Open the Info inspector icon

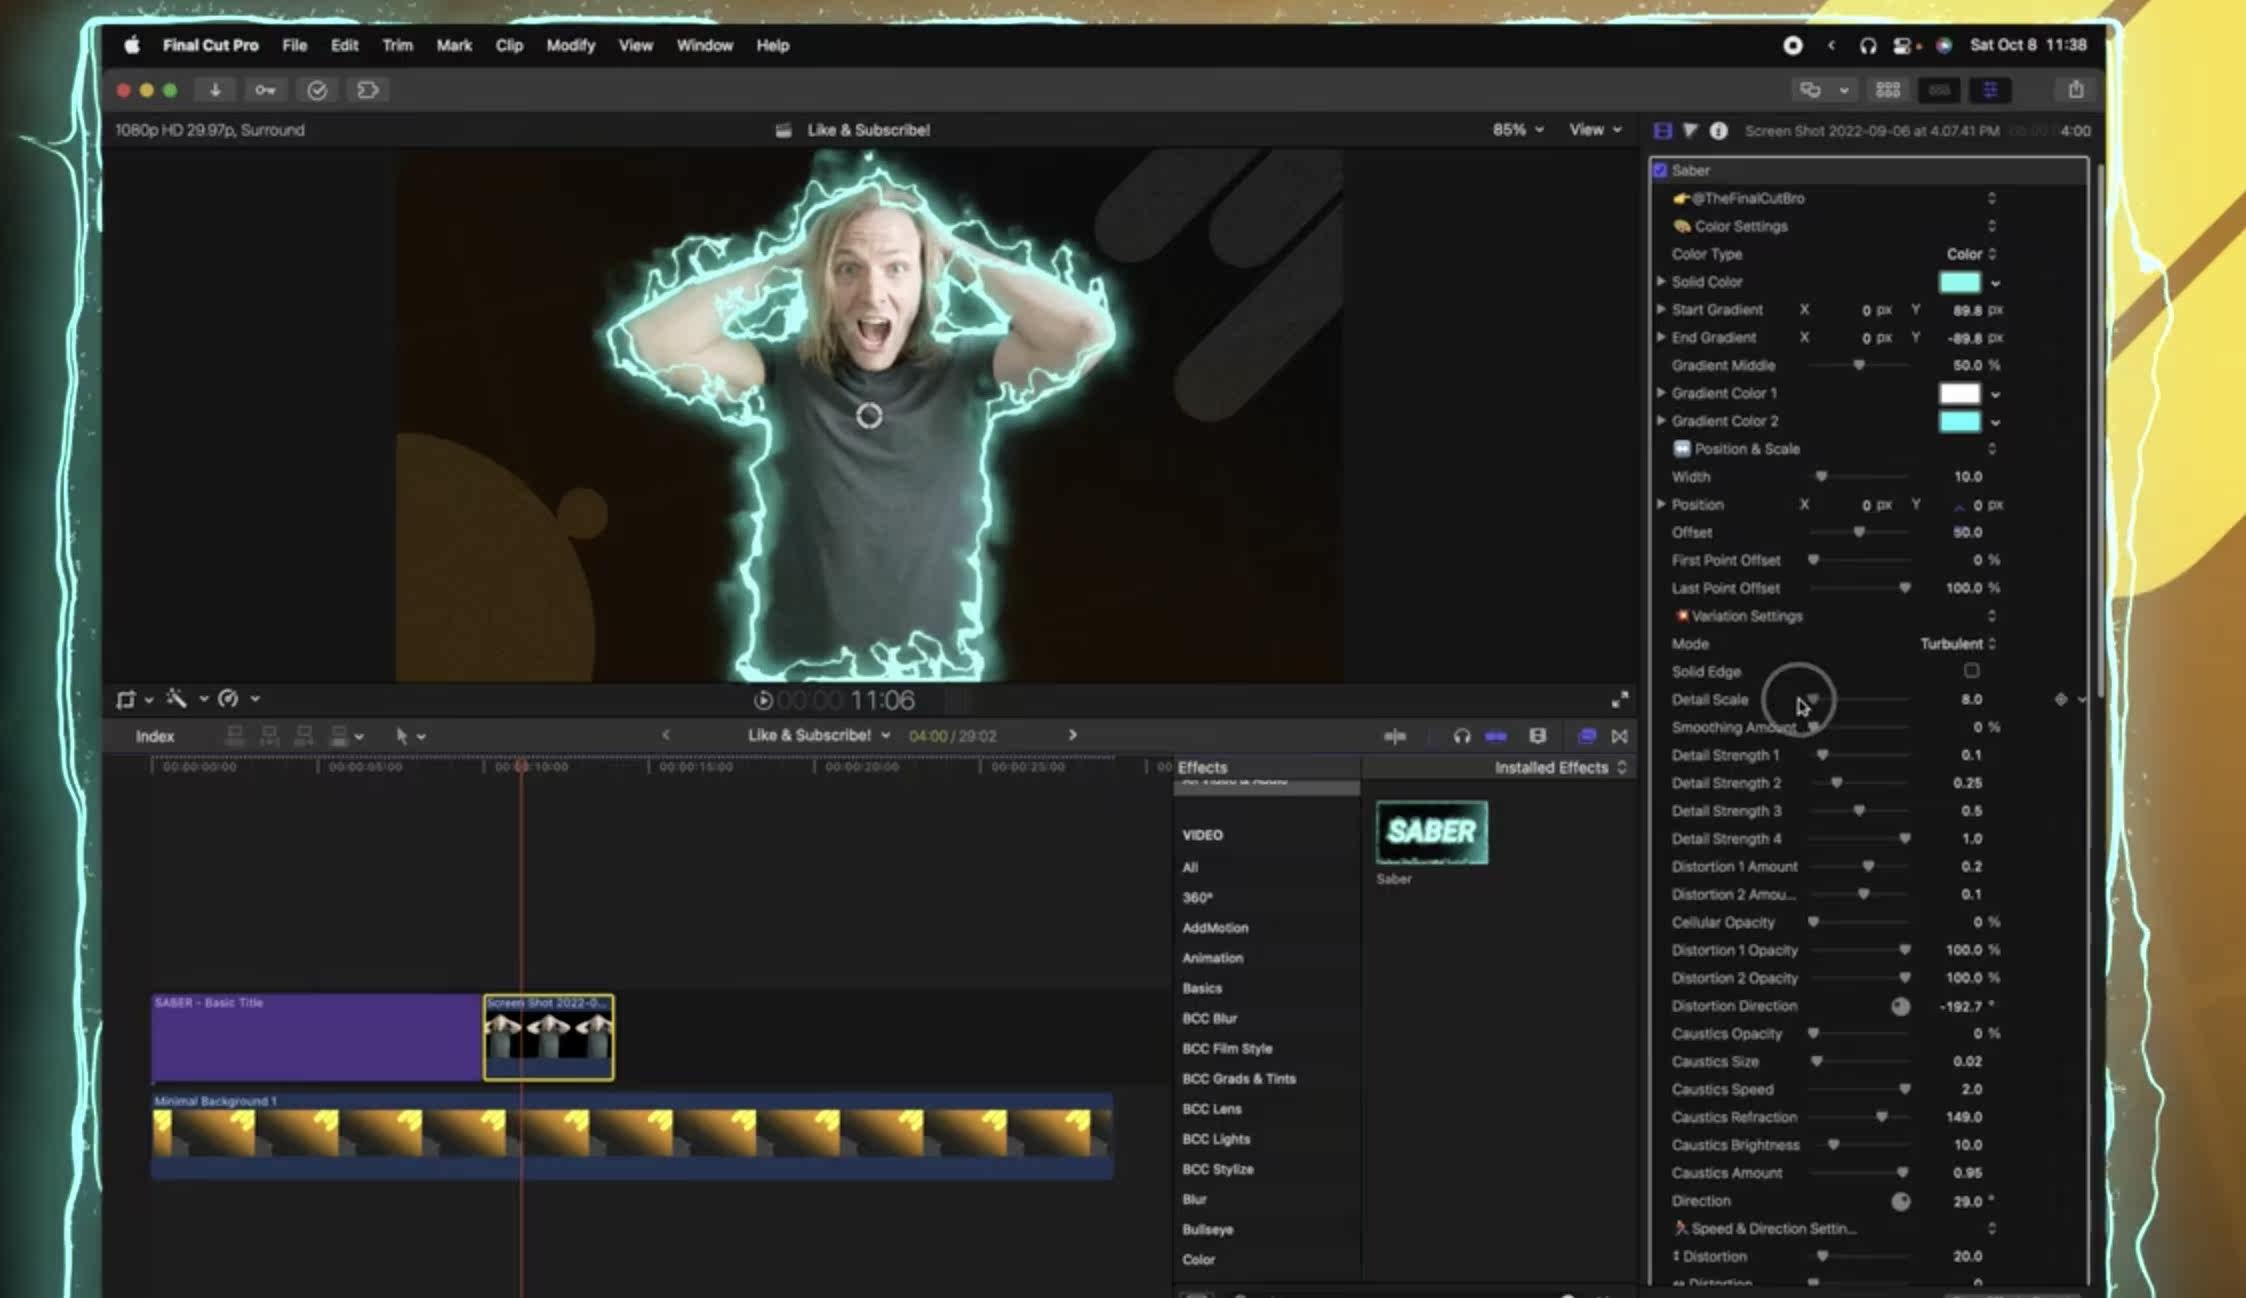(x=1718, y=131)
